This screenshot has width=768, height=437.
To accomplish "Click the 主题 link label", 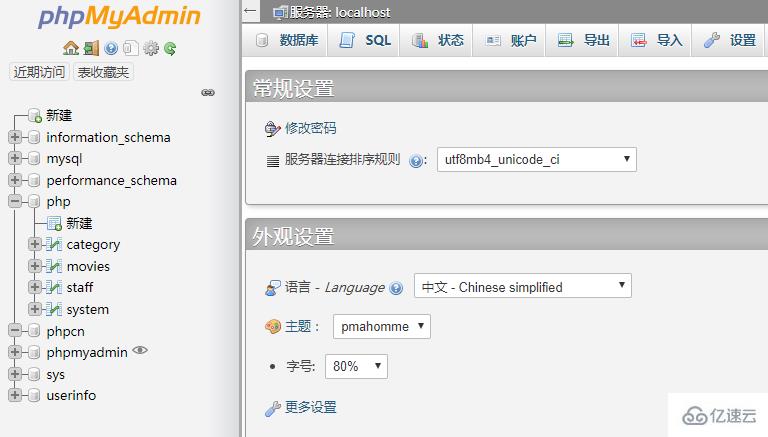I will pyautogui.click(x=298, y=326).
